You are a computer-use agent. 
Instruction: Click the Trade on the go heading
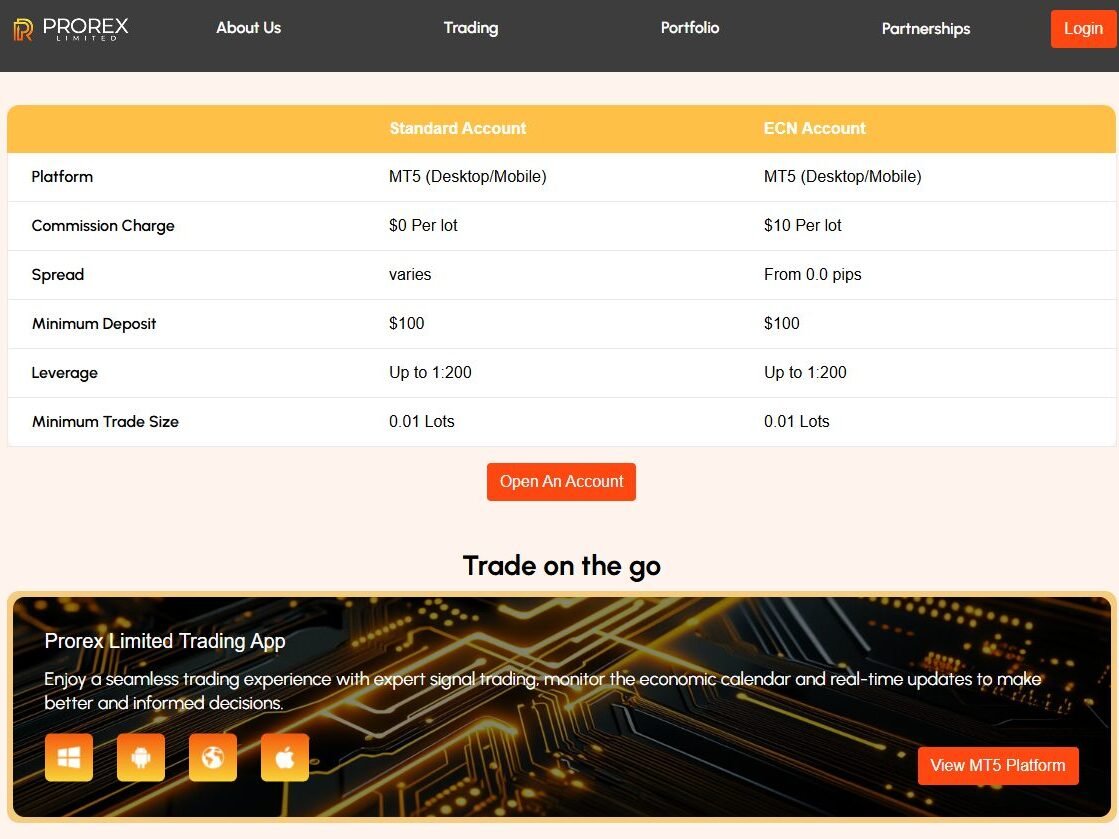point(562,566)
